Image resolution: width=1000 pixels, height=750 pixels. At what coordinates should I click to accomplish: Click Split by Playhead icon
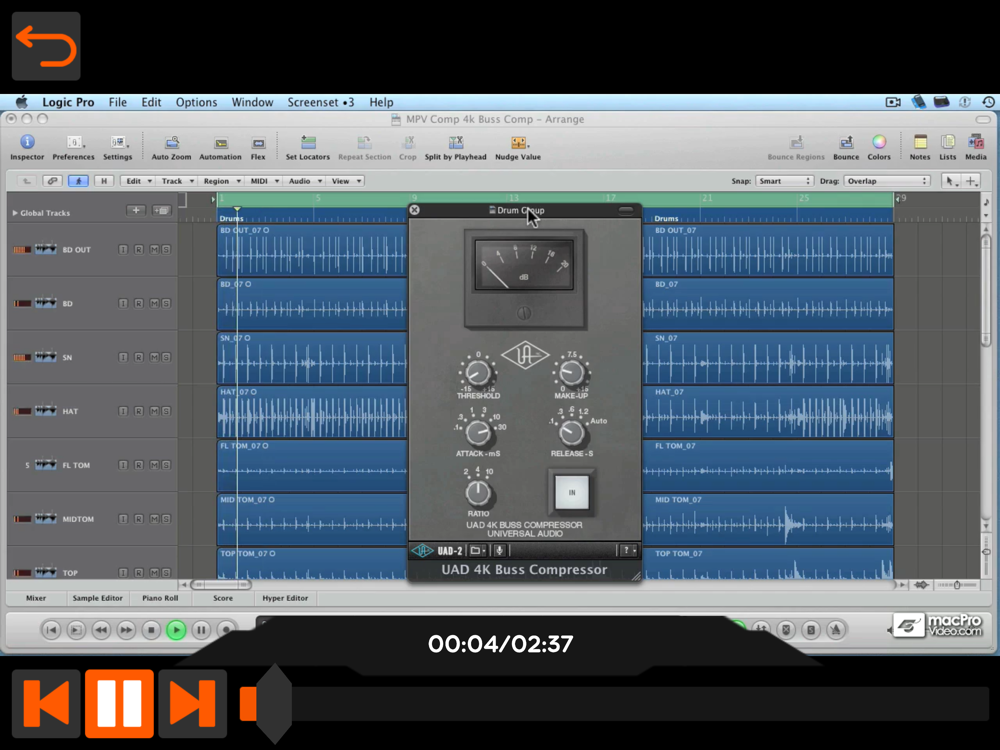coord(456,147)
